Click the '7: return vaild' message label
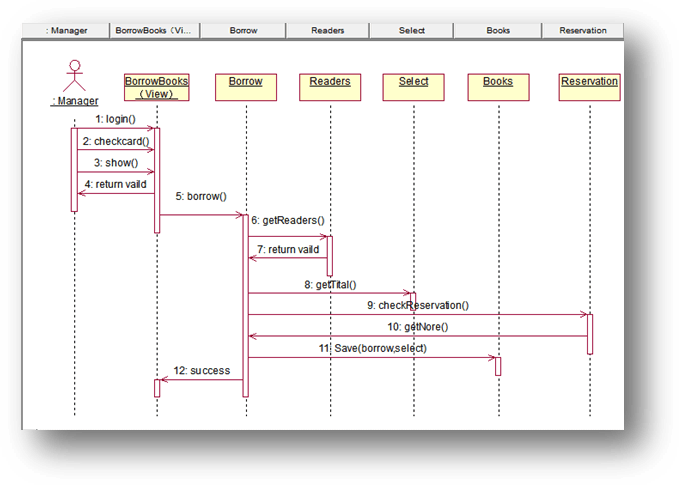 pos(288,250)
